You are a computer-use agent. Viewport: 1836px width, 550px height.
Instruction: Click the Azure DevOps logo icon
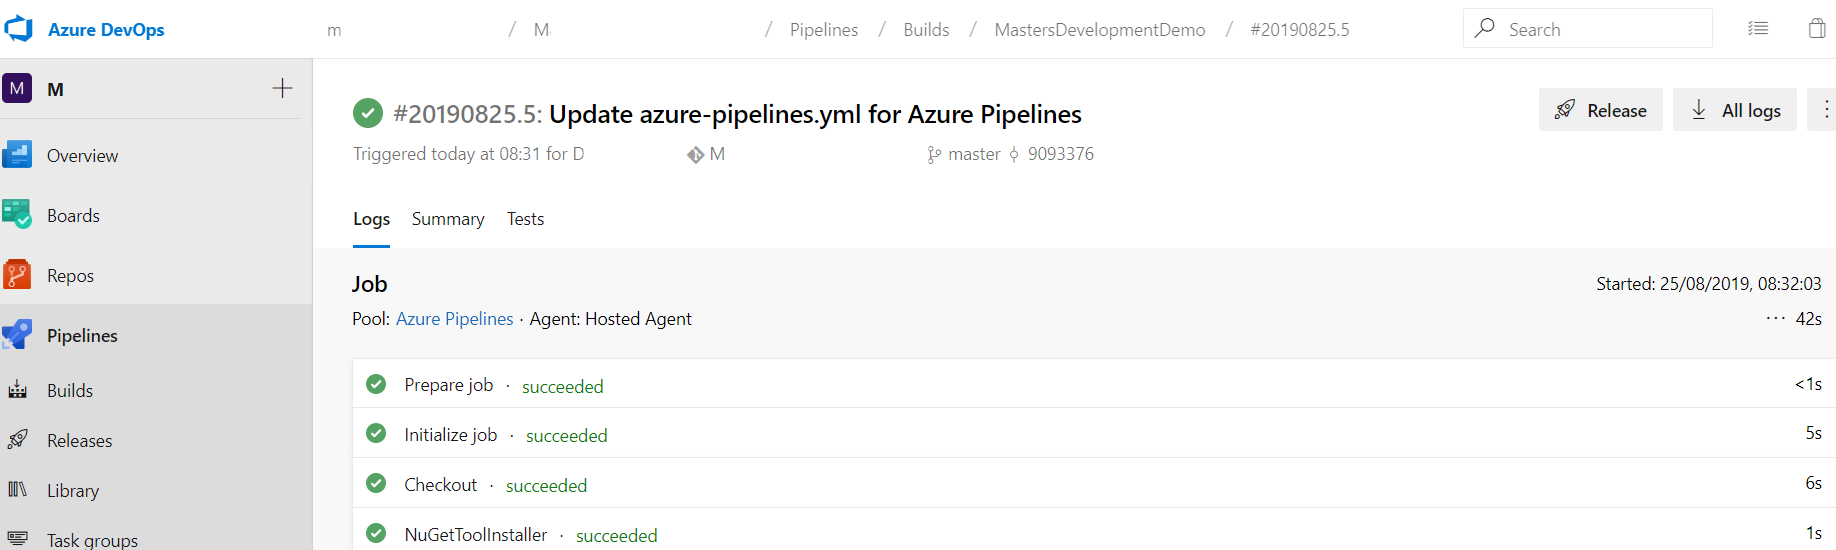tap(18, 29)
